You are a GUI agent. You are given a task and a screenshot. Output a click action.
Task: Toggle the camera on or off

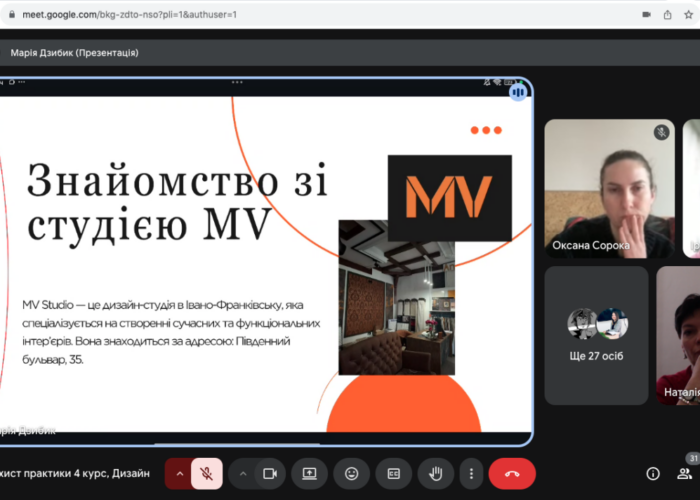pyautogui.click(x=269, y=473)
